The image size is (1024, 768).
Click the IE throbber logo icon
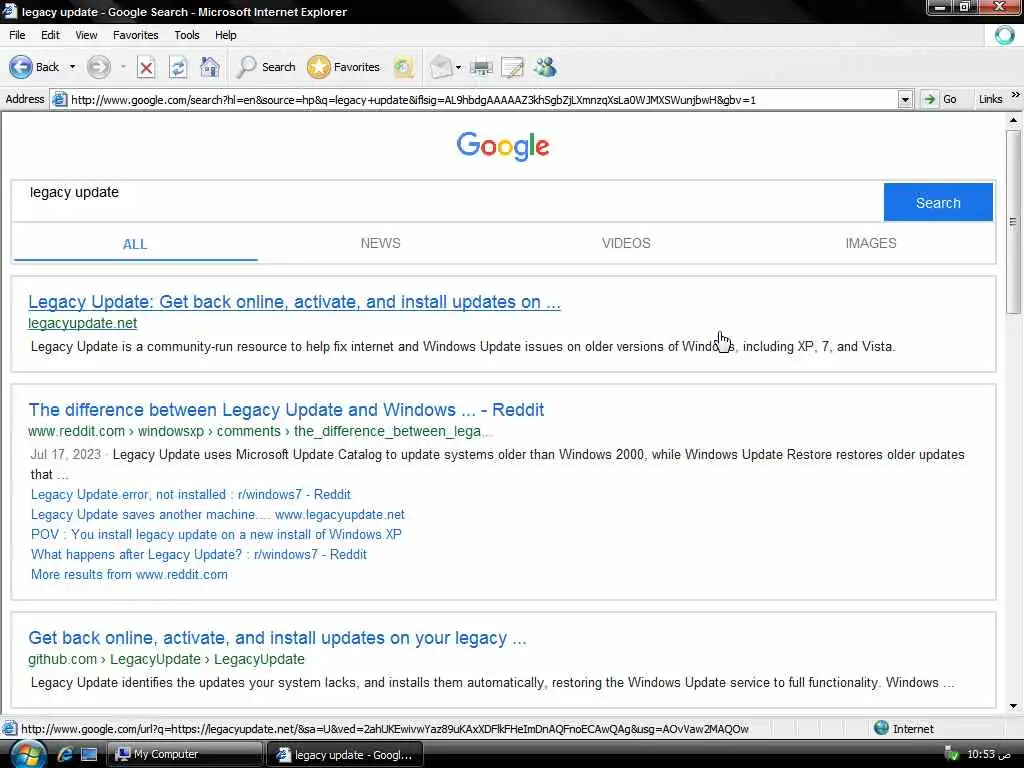(1004, 35)
